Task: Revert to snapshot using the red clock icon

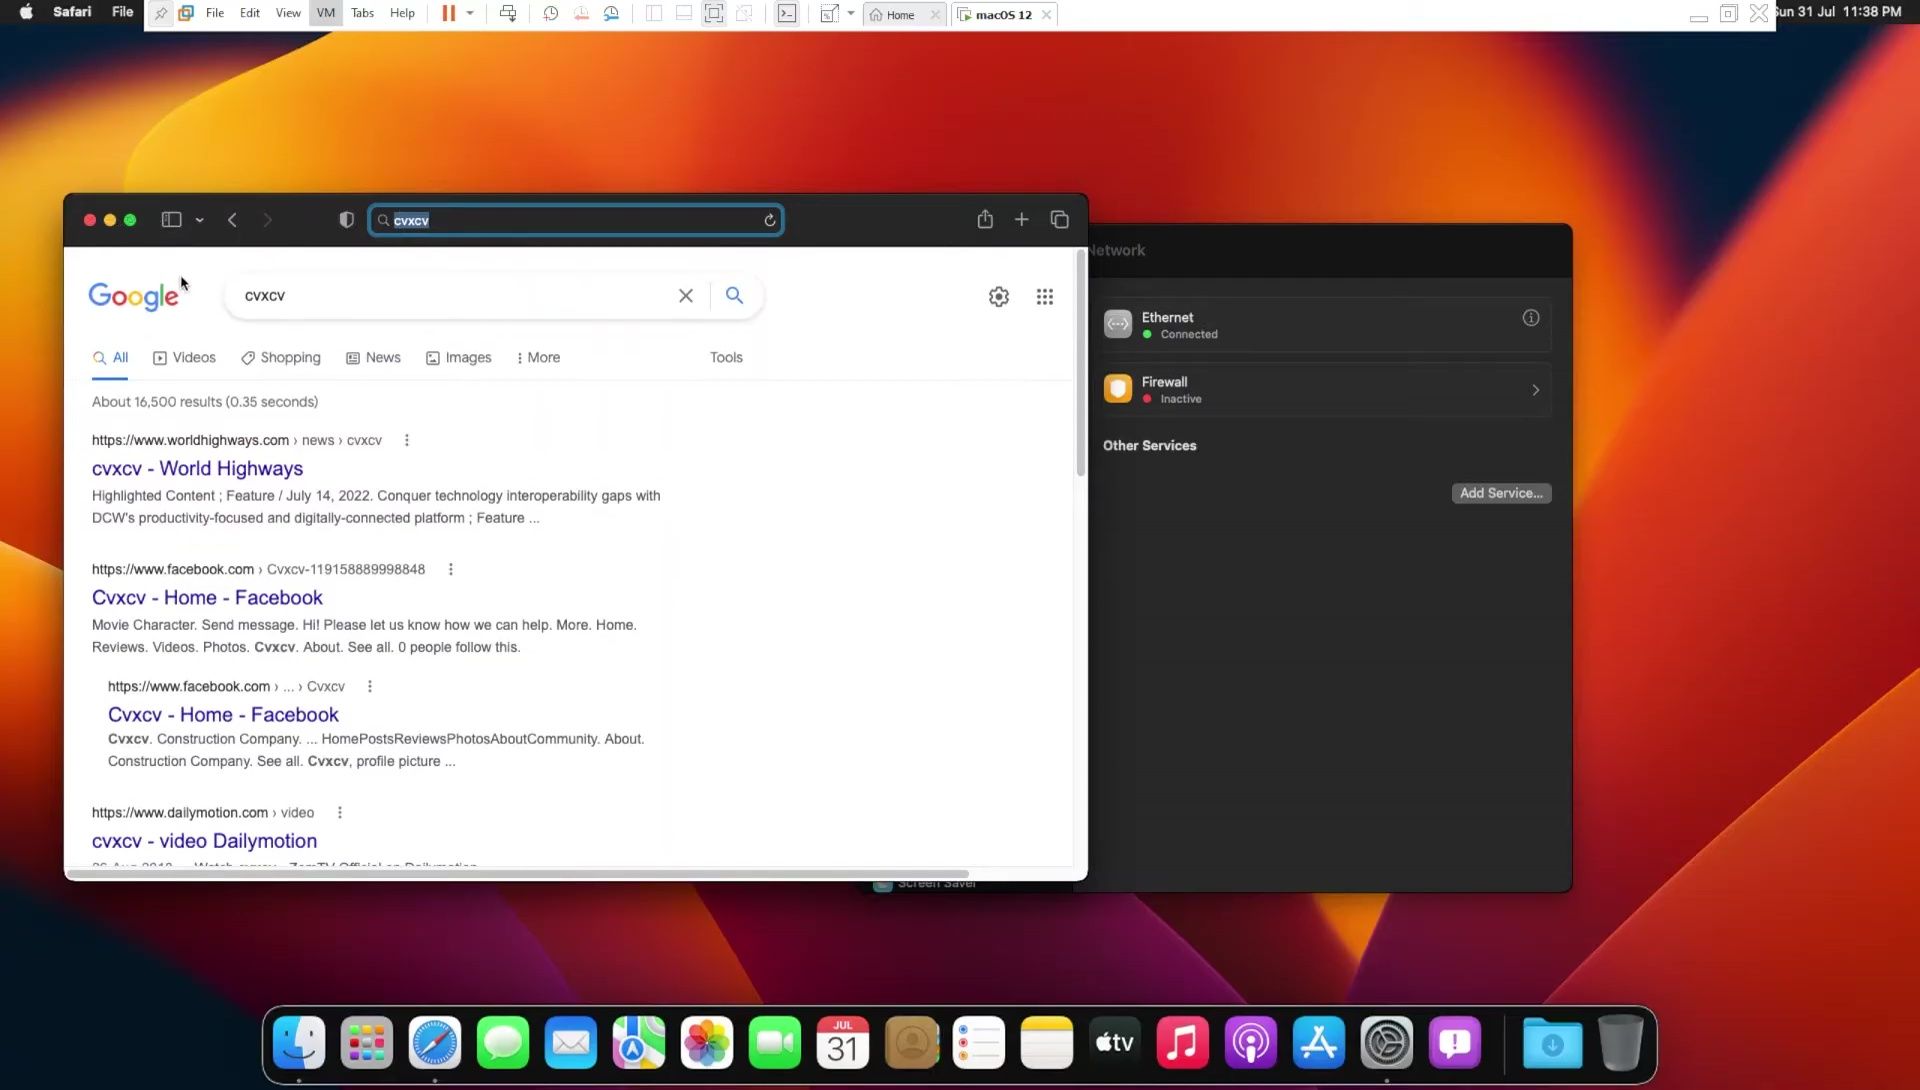Action: click(581, 14)
